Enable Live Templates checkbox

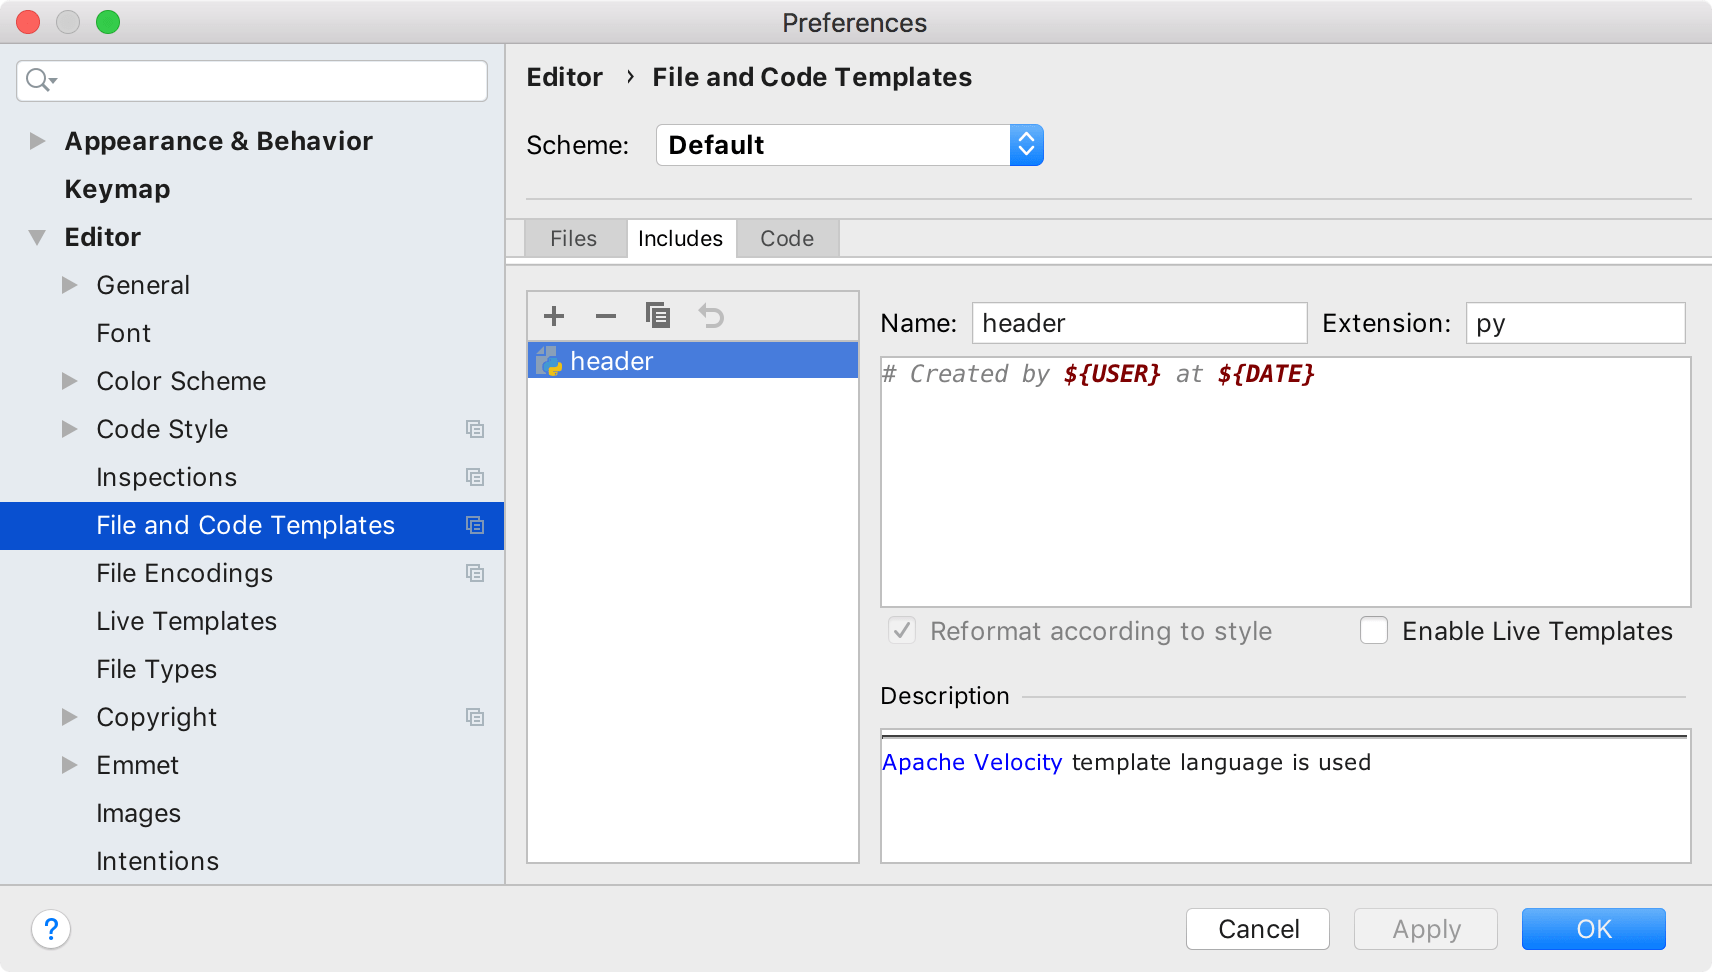[x=1374, y=630]
